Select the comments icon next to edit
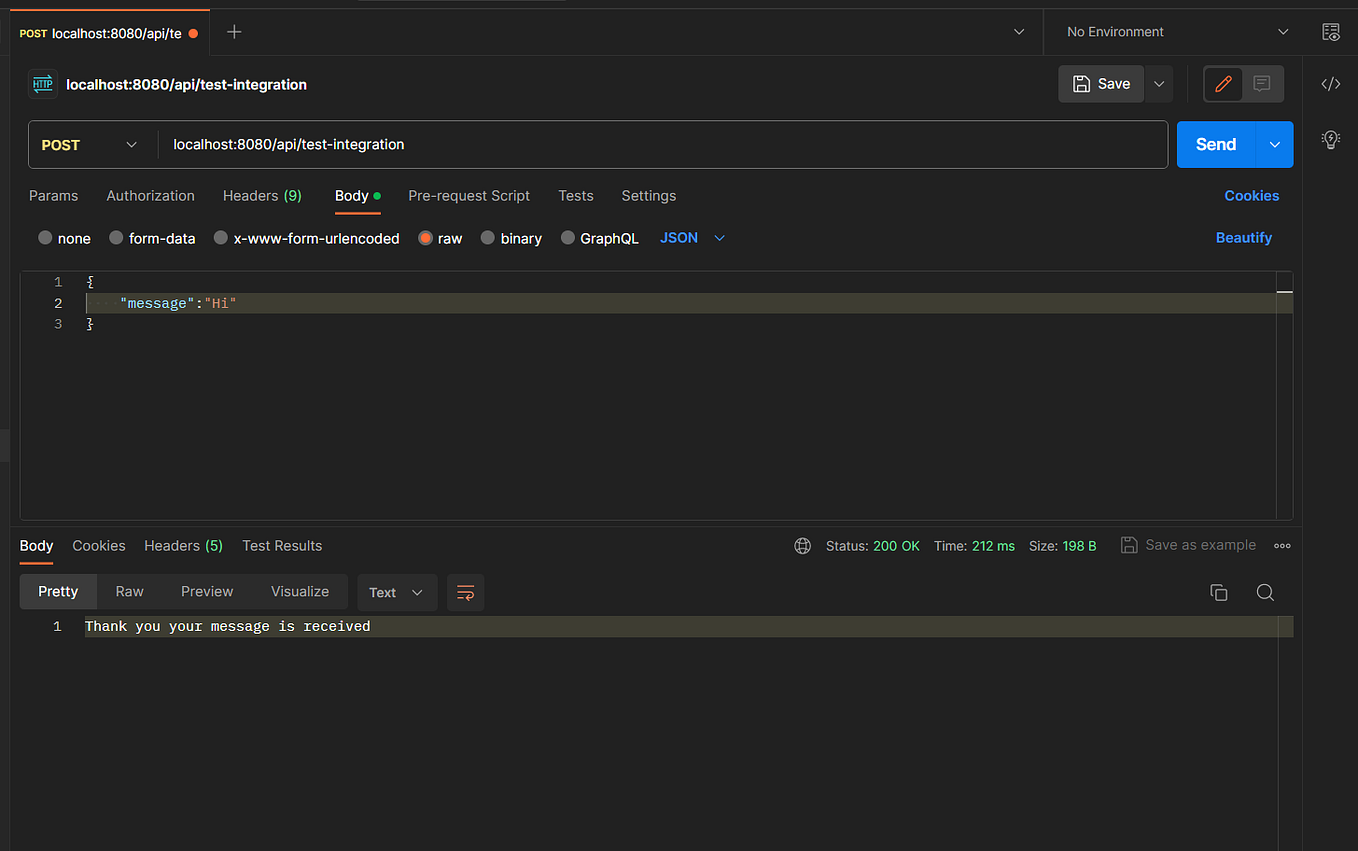Screen dimensions: 1358x851 click(x=1261, y=84)
